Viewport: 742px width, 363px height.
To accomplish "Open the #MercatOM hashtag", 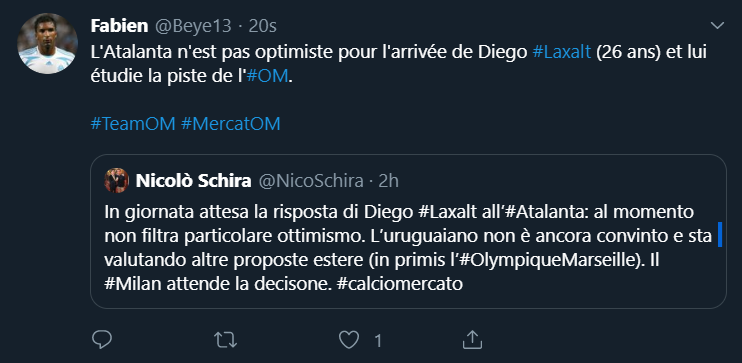I will coord(230,124).
